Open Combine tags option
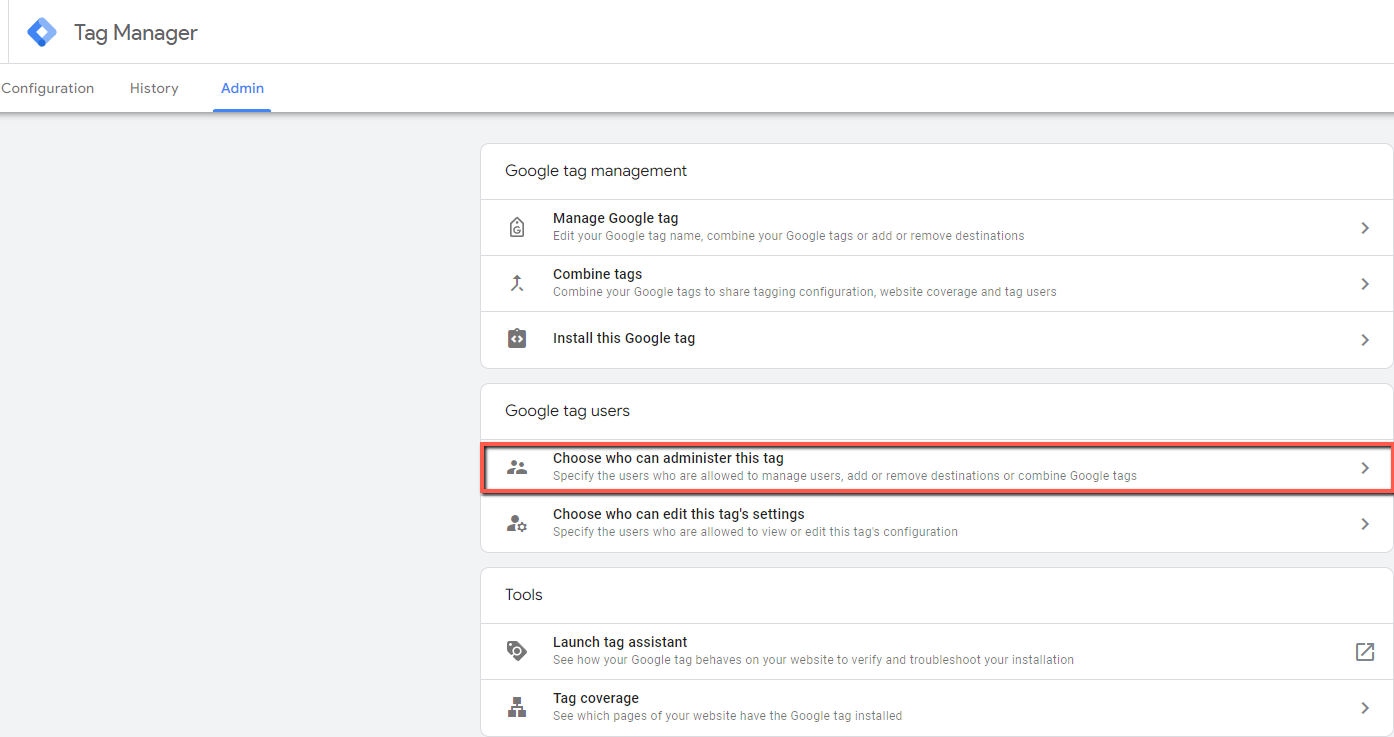The height and width of the screenshot is (737, 1394). pos(937,284)
